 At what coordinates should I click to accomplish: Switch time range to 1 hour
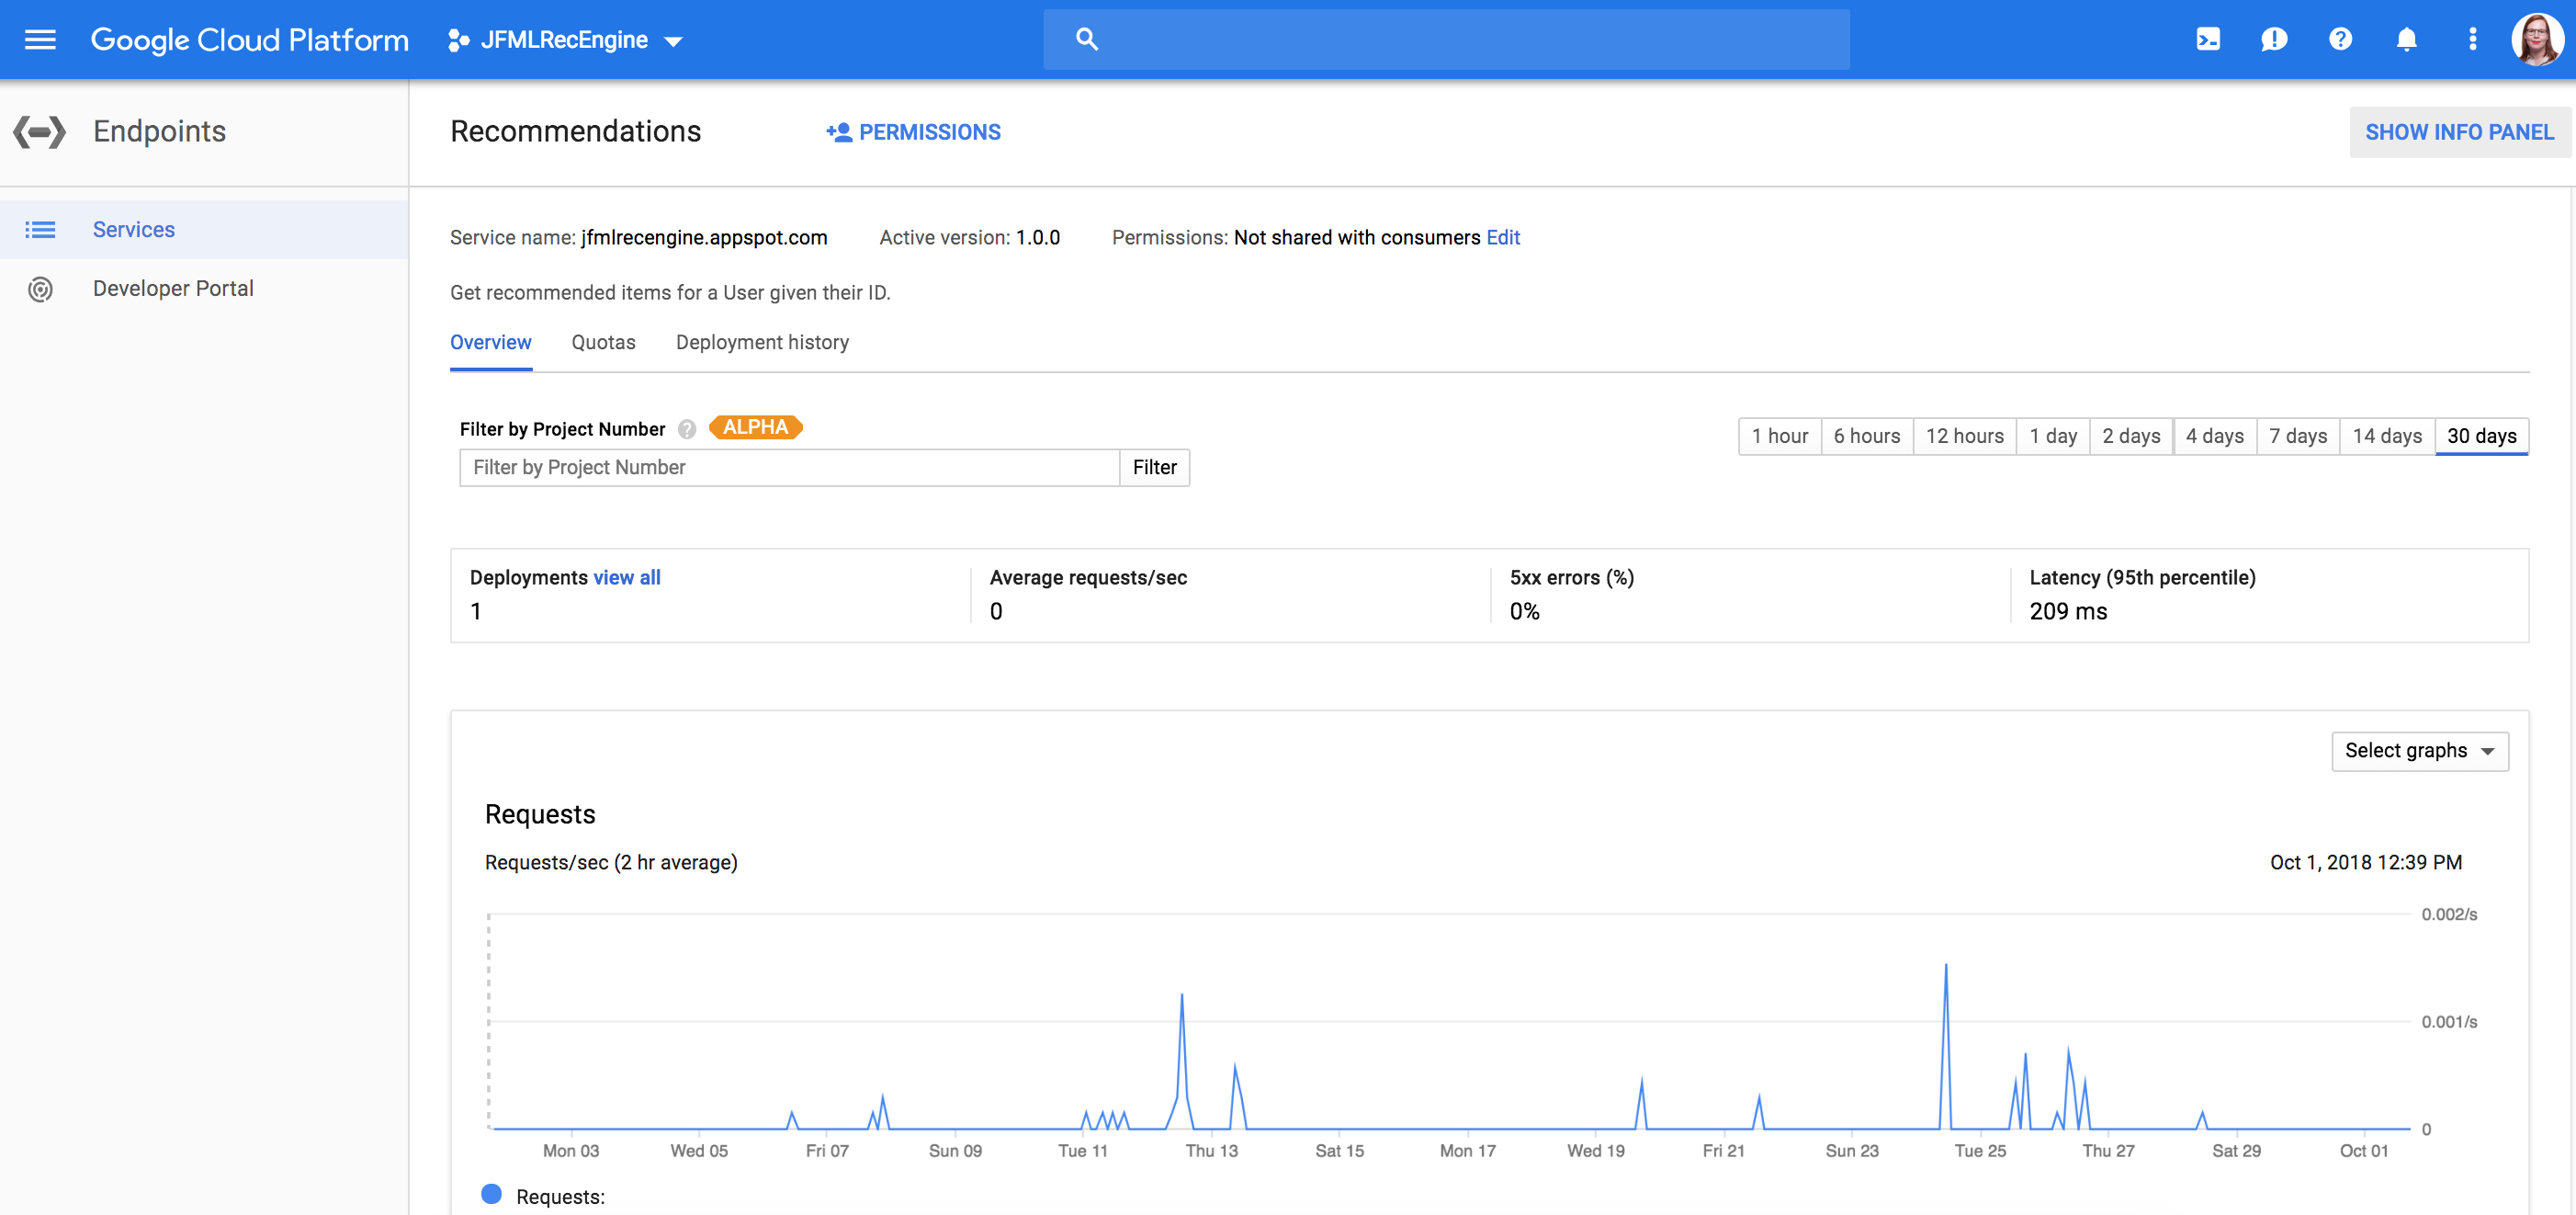point(1779,436)
